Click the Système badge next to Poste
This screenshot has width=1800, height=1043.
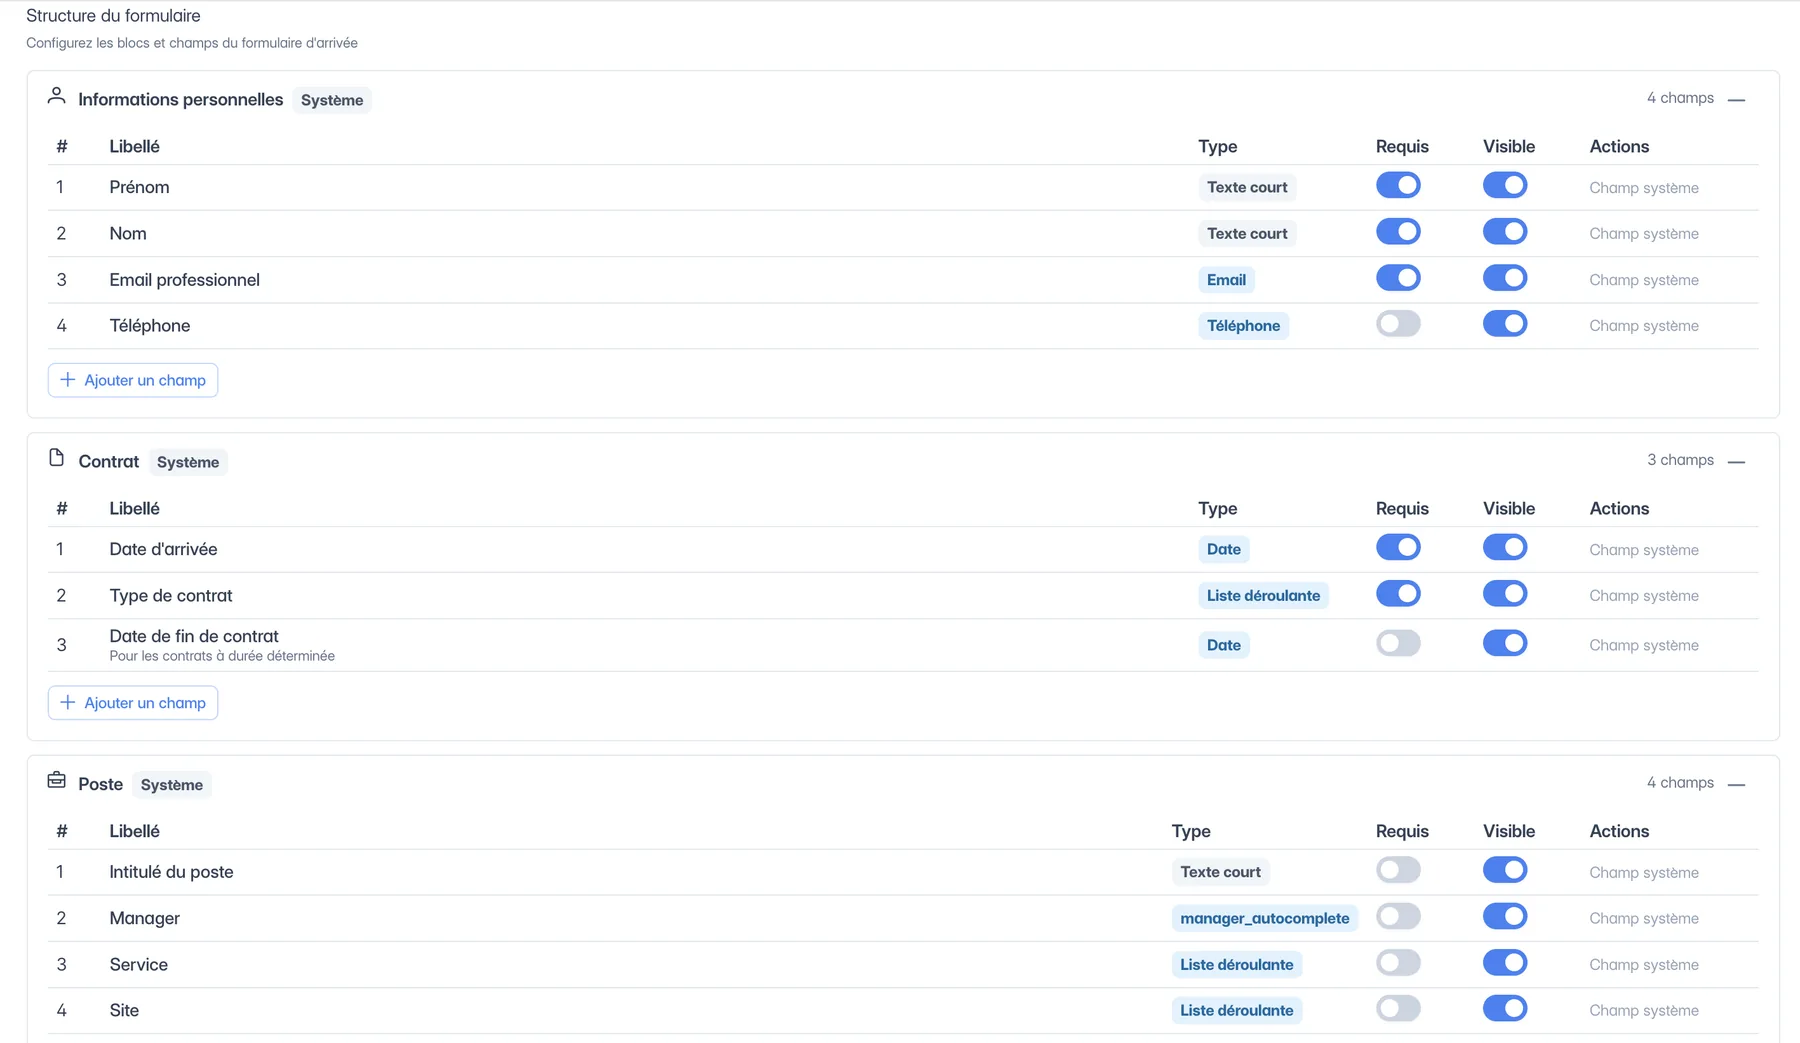pos(172,785)
